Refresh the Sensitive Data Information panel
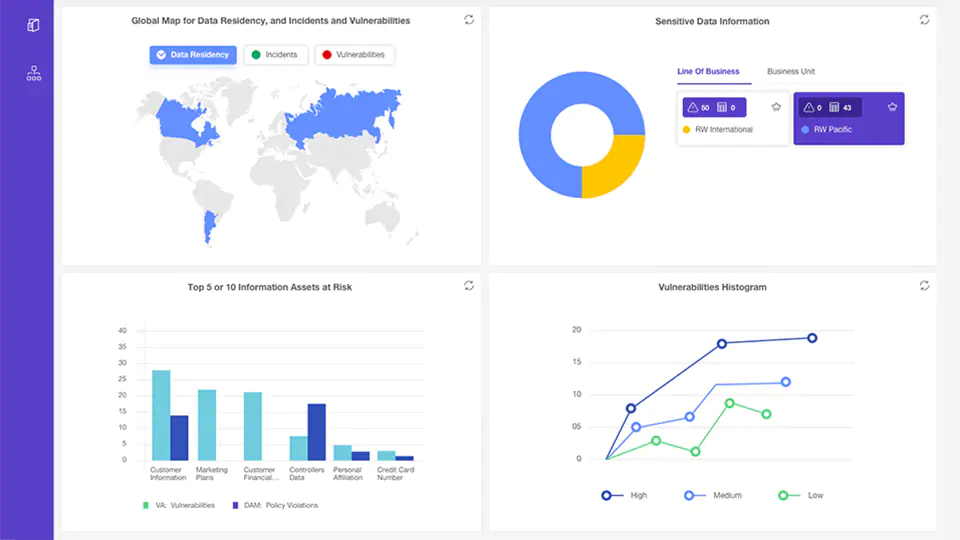This screenshot has height=540, width=960. [924, 20]
